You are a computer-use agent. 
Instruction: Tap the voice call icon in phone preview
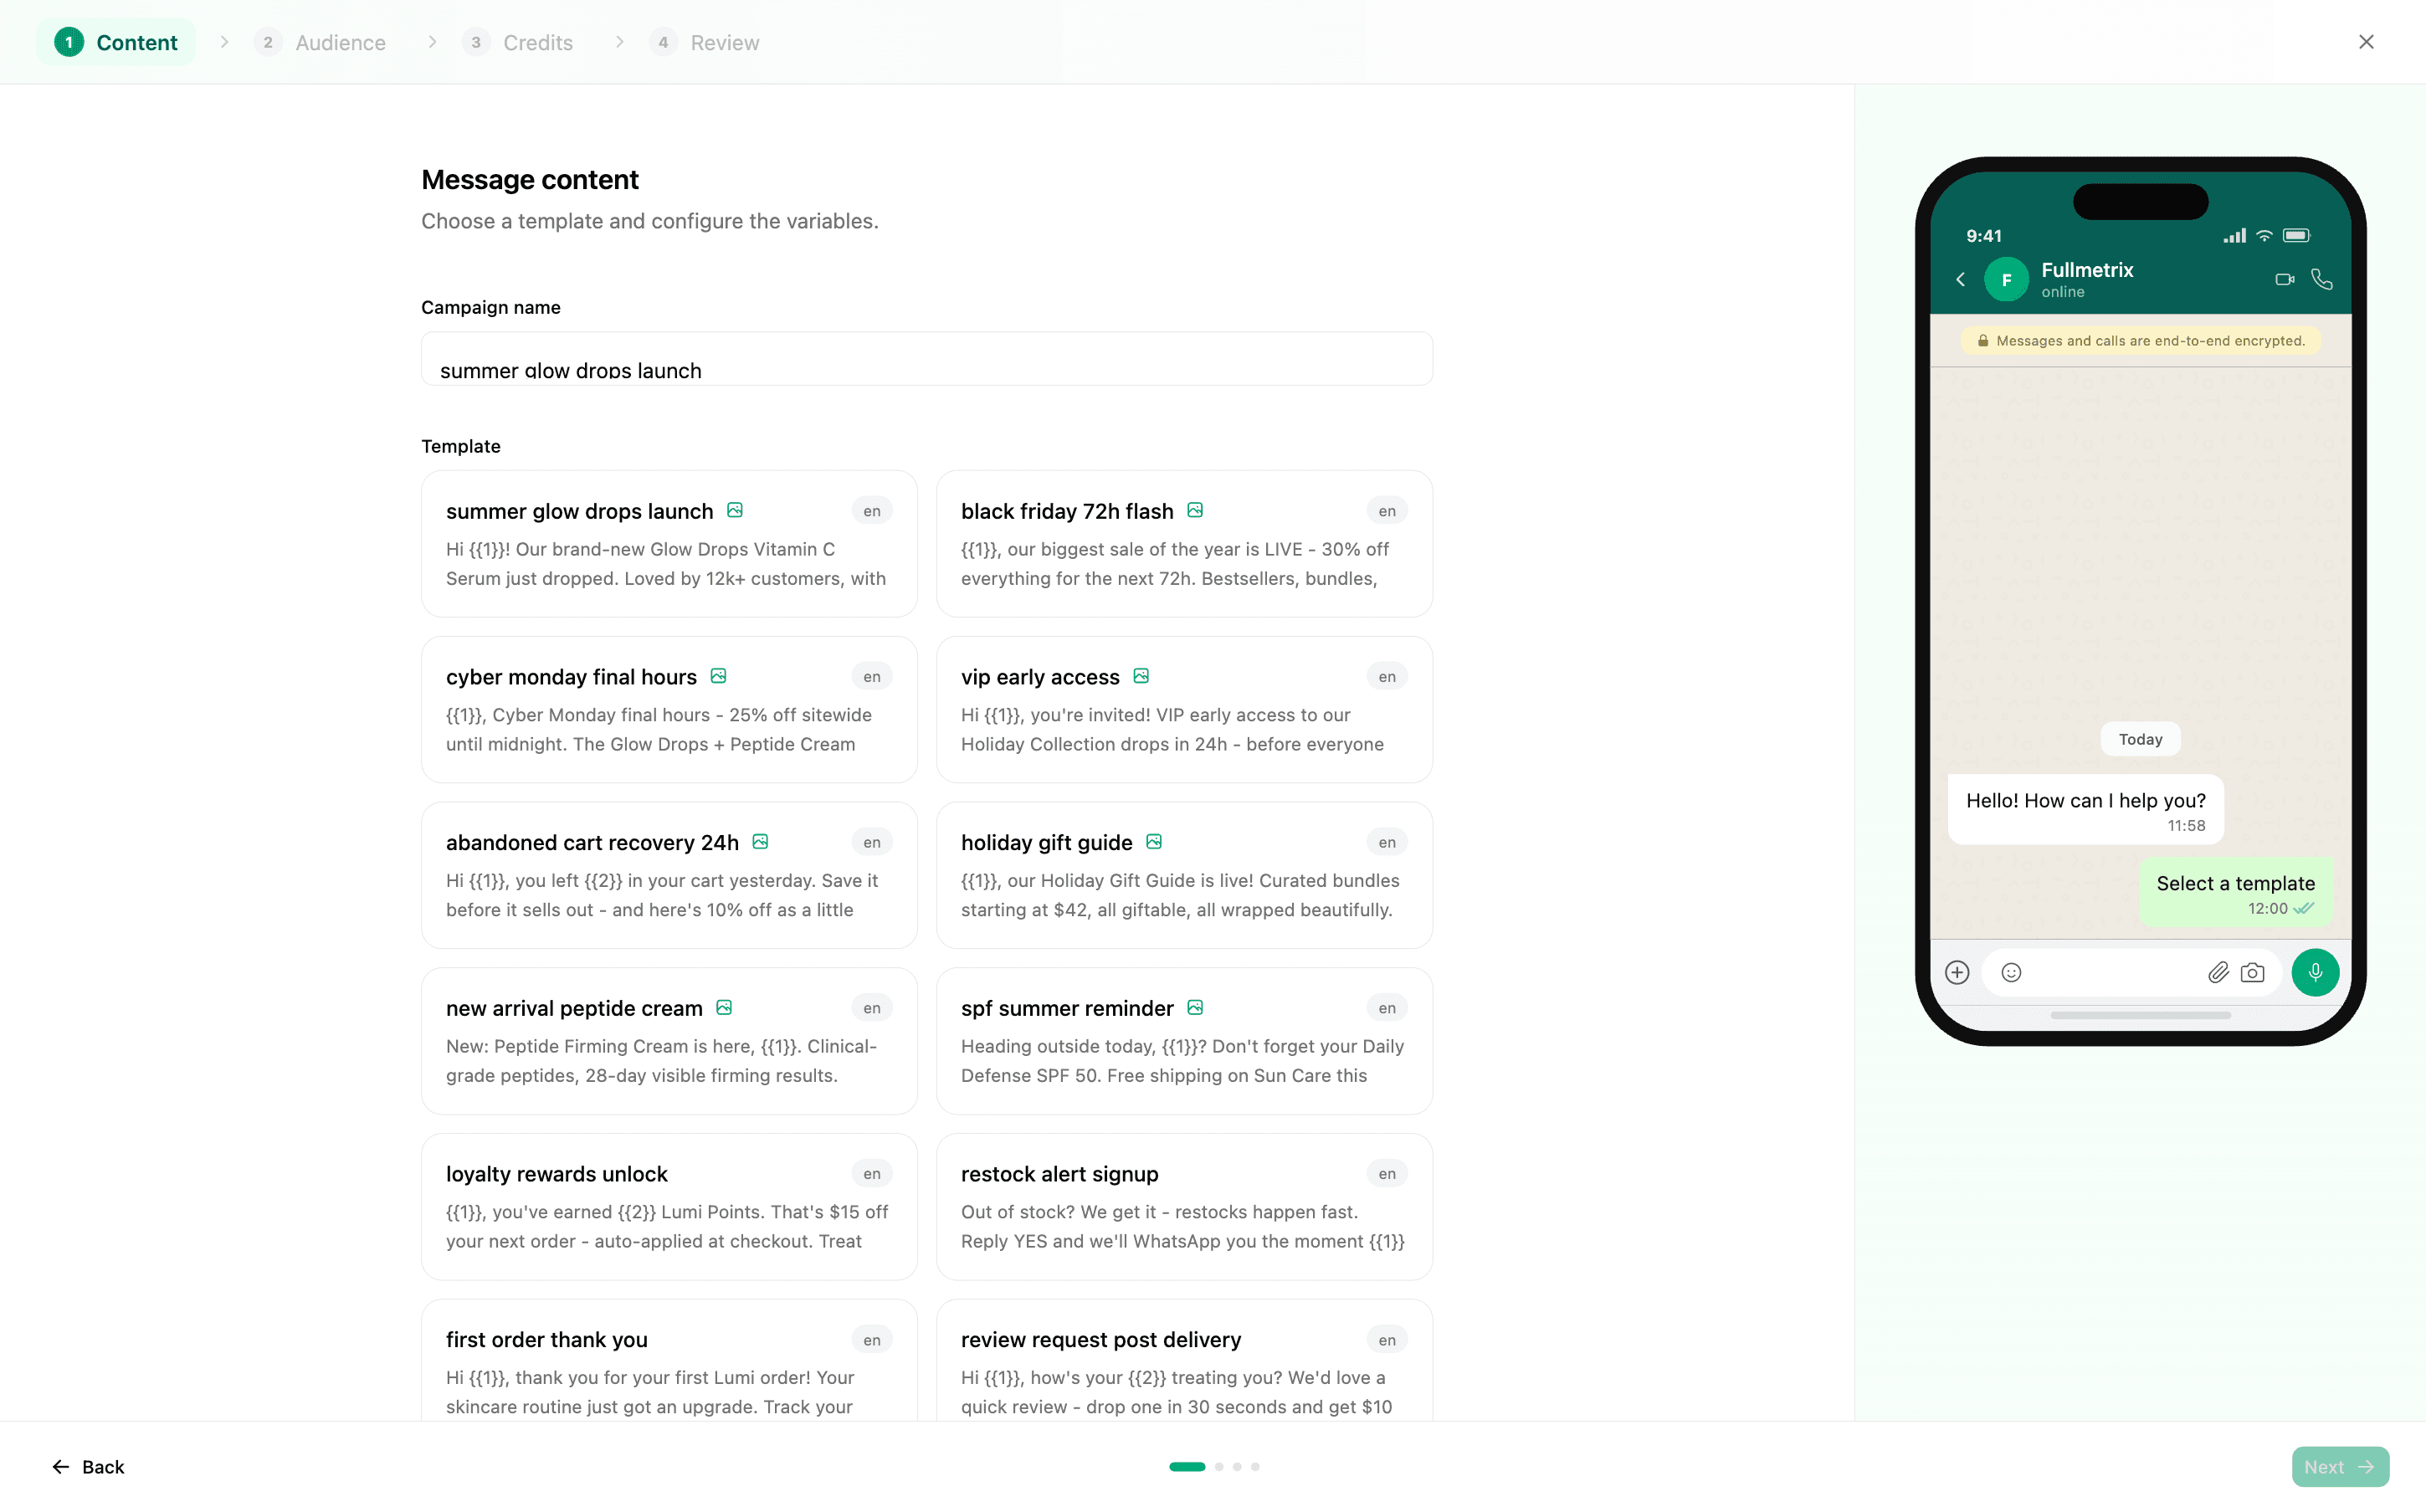(2322, 279)
